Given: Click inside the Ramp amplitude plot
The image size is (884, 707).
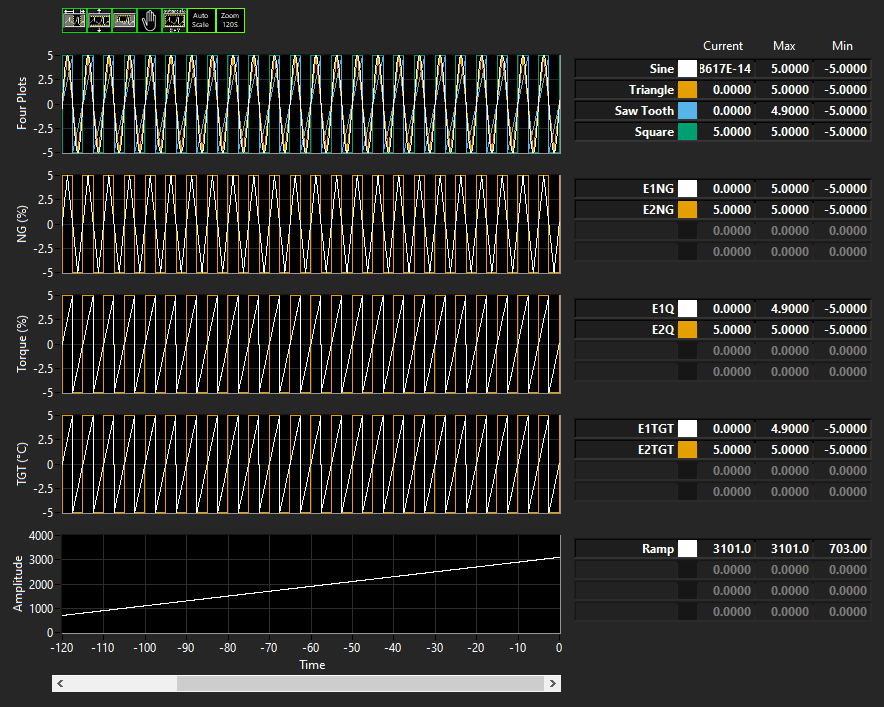Looking at the screenshot, I should [x=311, y=584].
